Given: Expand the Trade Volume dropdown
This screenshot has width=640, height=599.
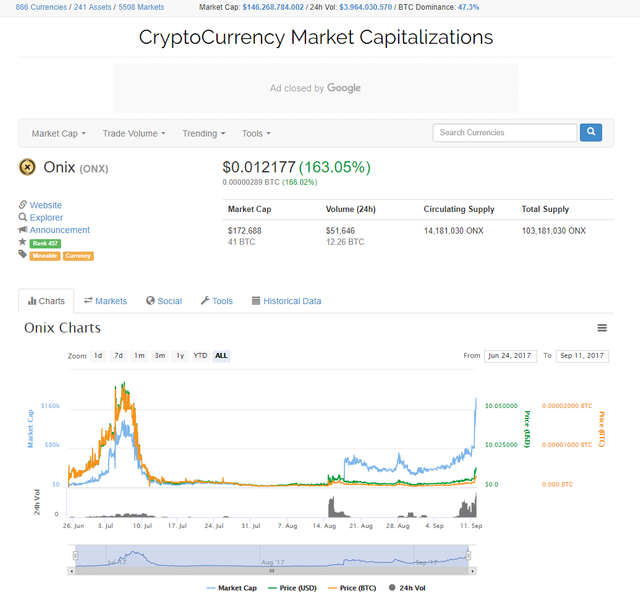Looking at the screenshot, I should [134, 133].
